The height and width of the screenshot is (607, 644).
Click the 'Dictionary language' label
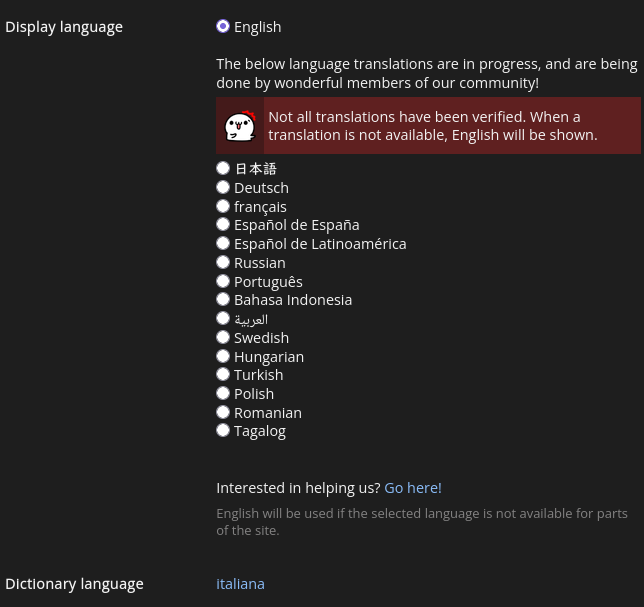pos(74,584)
